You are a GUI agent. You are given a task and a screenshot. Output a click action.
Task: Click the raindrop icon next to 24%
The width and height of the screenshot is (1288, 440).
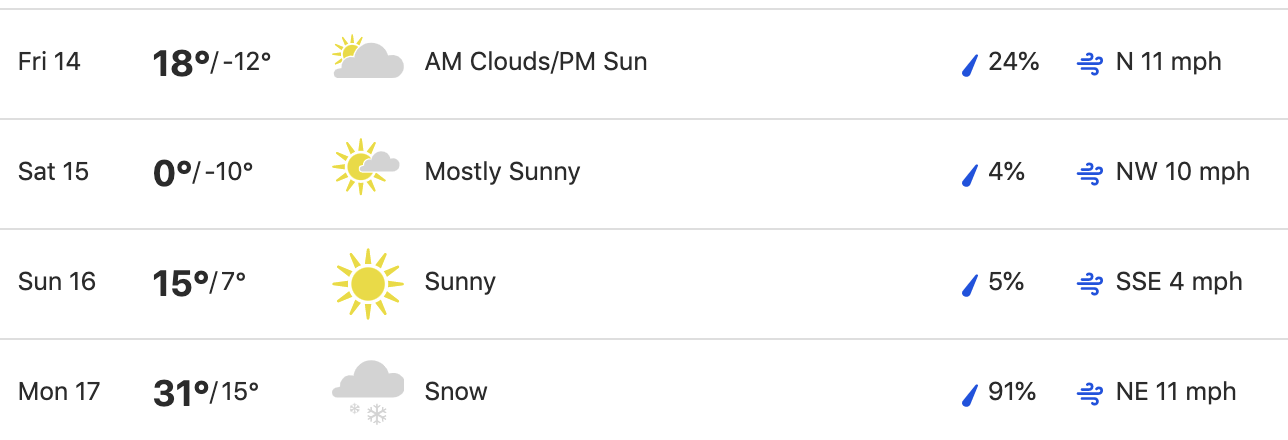click(x=968, y=65)
